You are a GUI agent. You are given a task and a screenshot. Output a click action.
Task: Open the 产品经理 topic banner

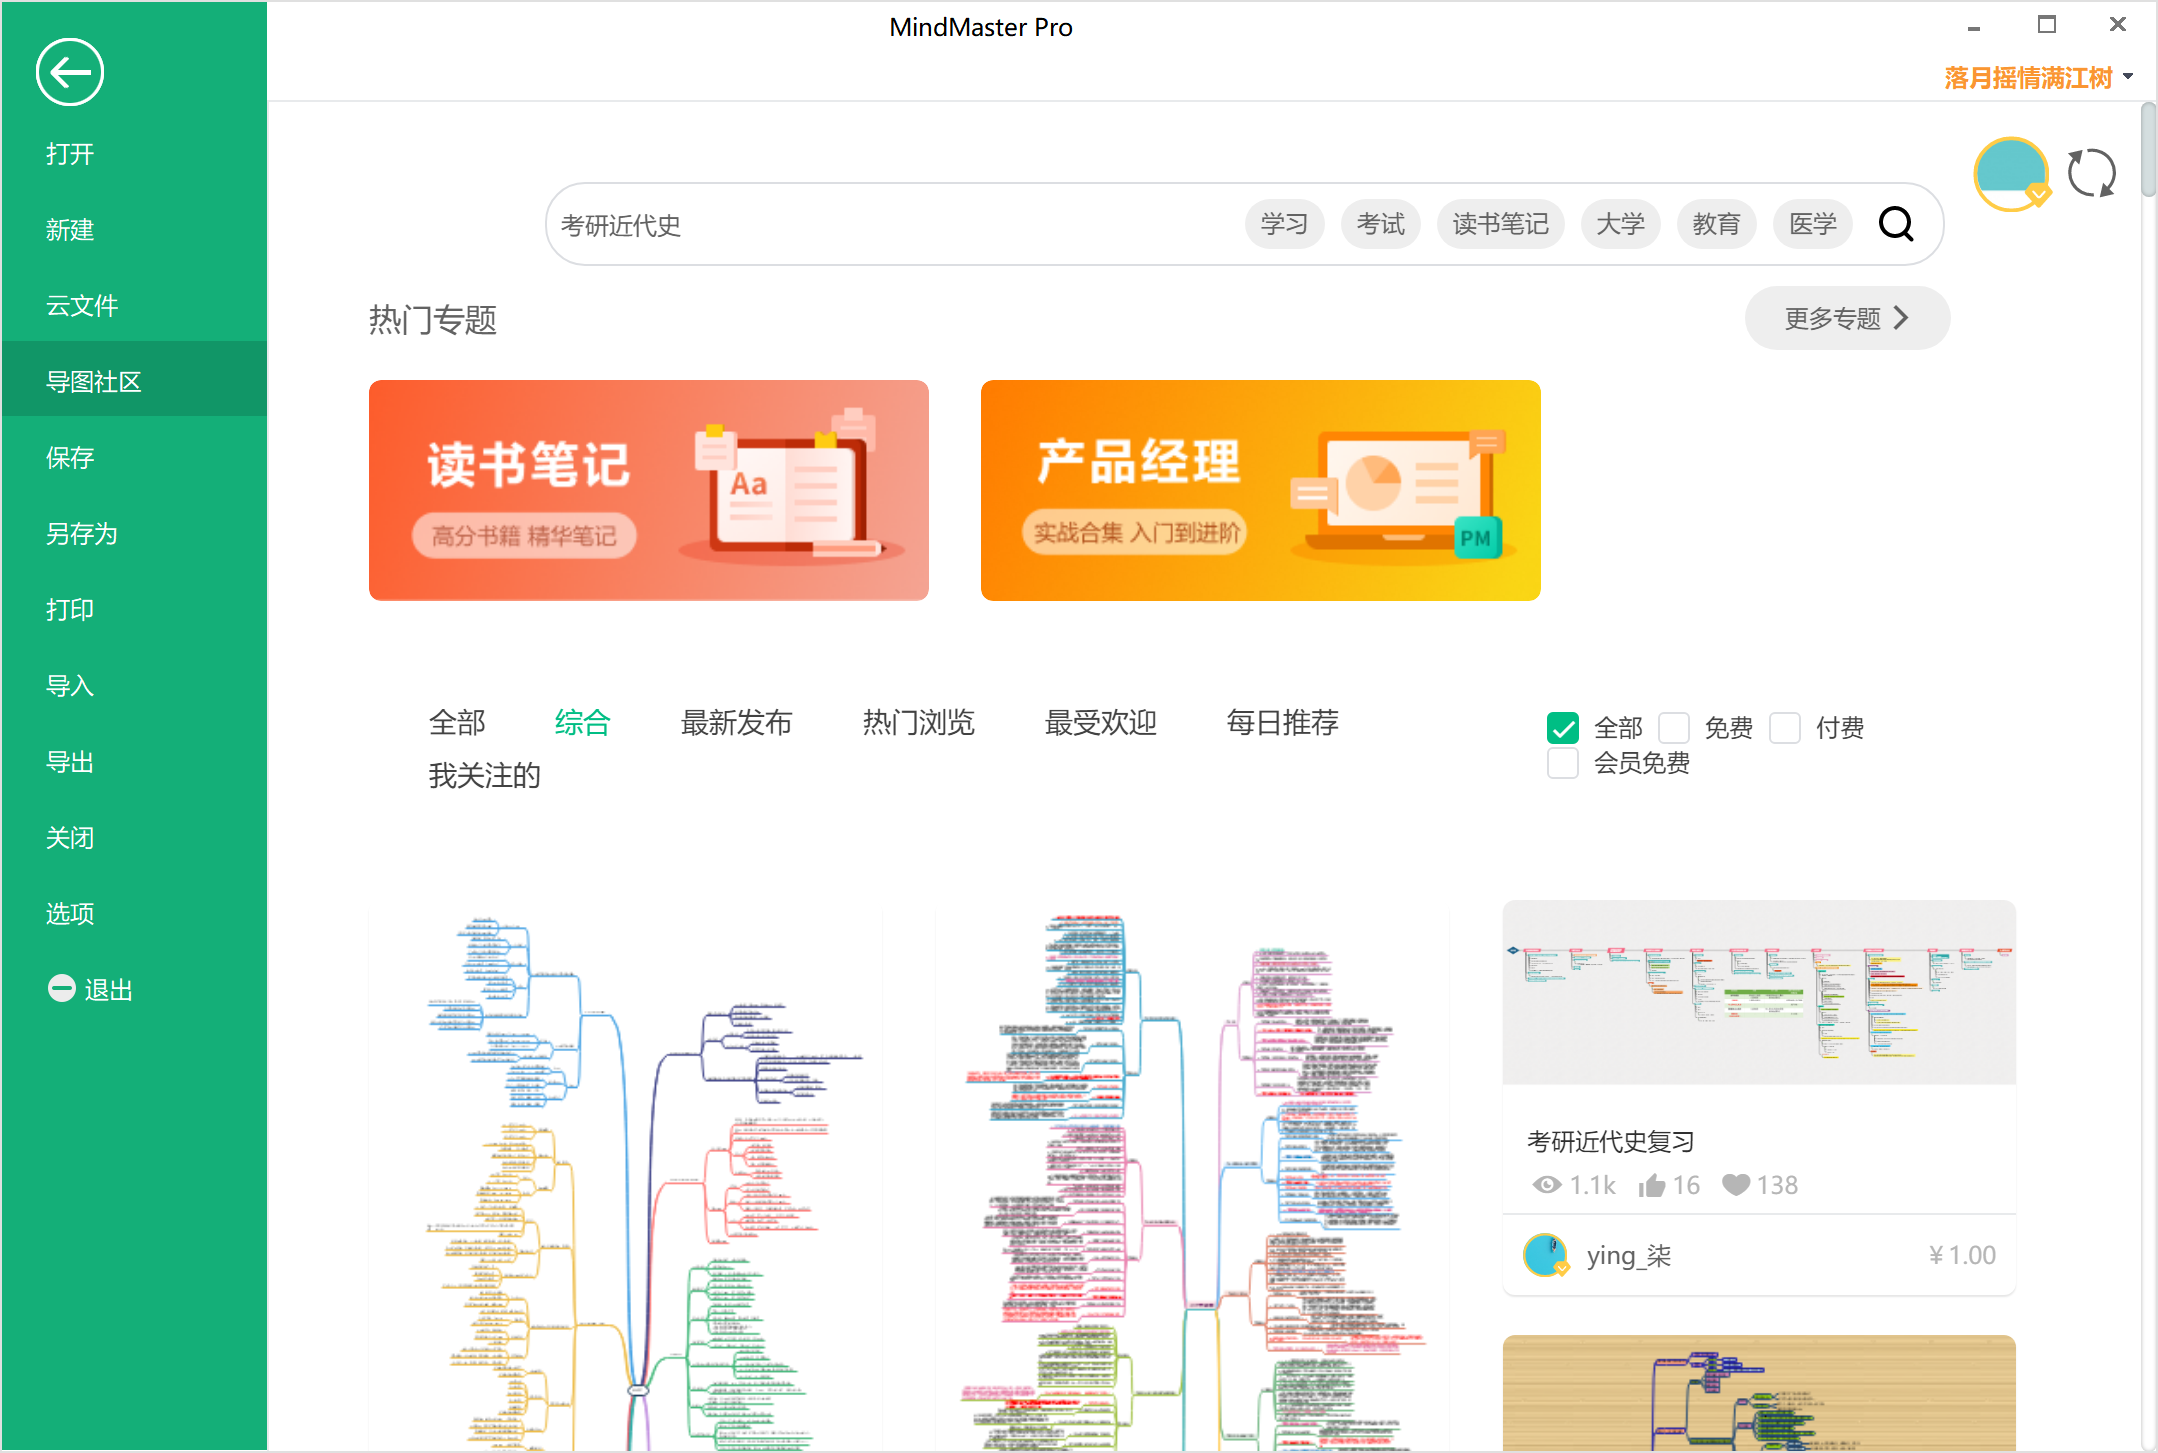pyautogui.click(x=1260, y=490)
